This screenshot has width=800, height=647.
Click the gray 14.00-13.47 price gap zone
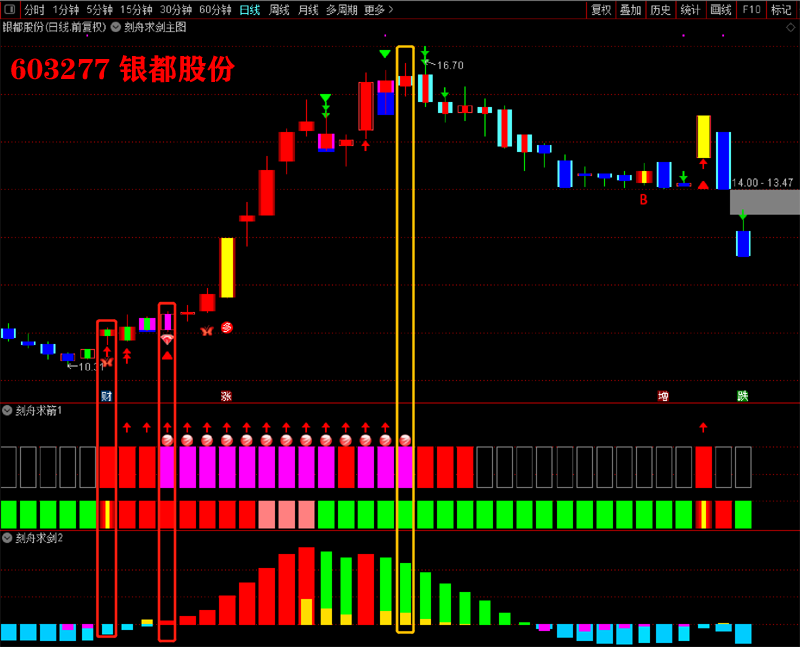tap(764, 202)
